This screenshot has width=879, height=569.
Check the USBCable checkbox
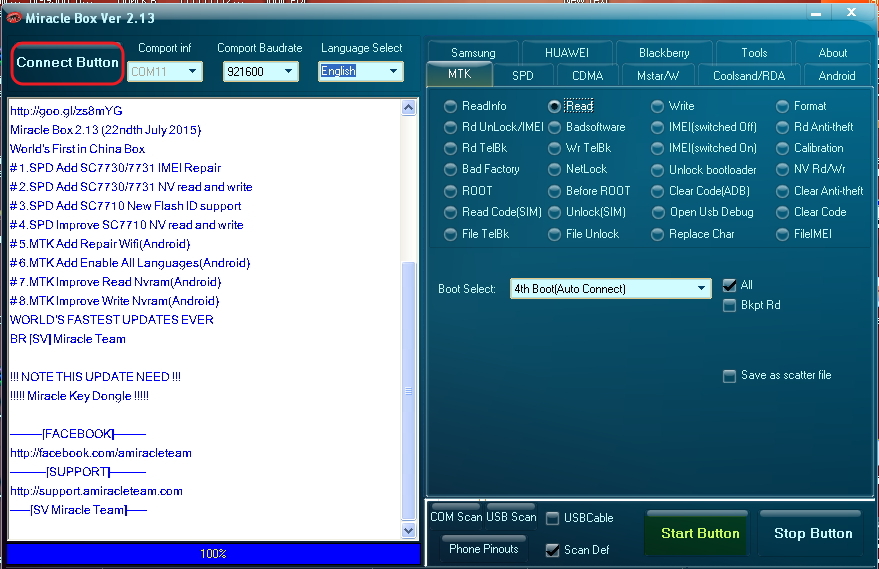tap(552, 518)
